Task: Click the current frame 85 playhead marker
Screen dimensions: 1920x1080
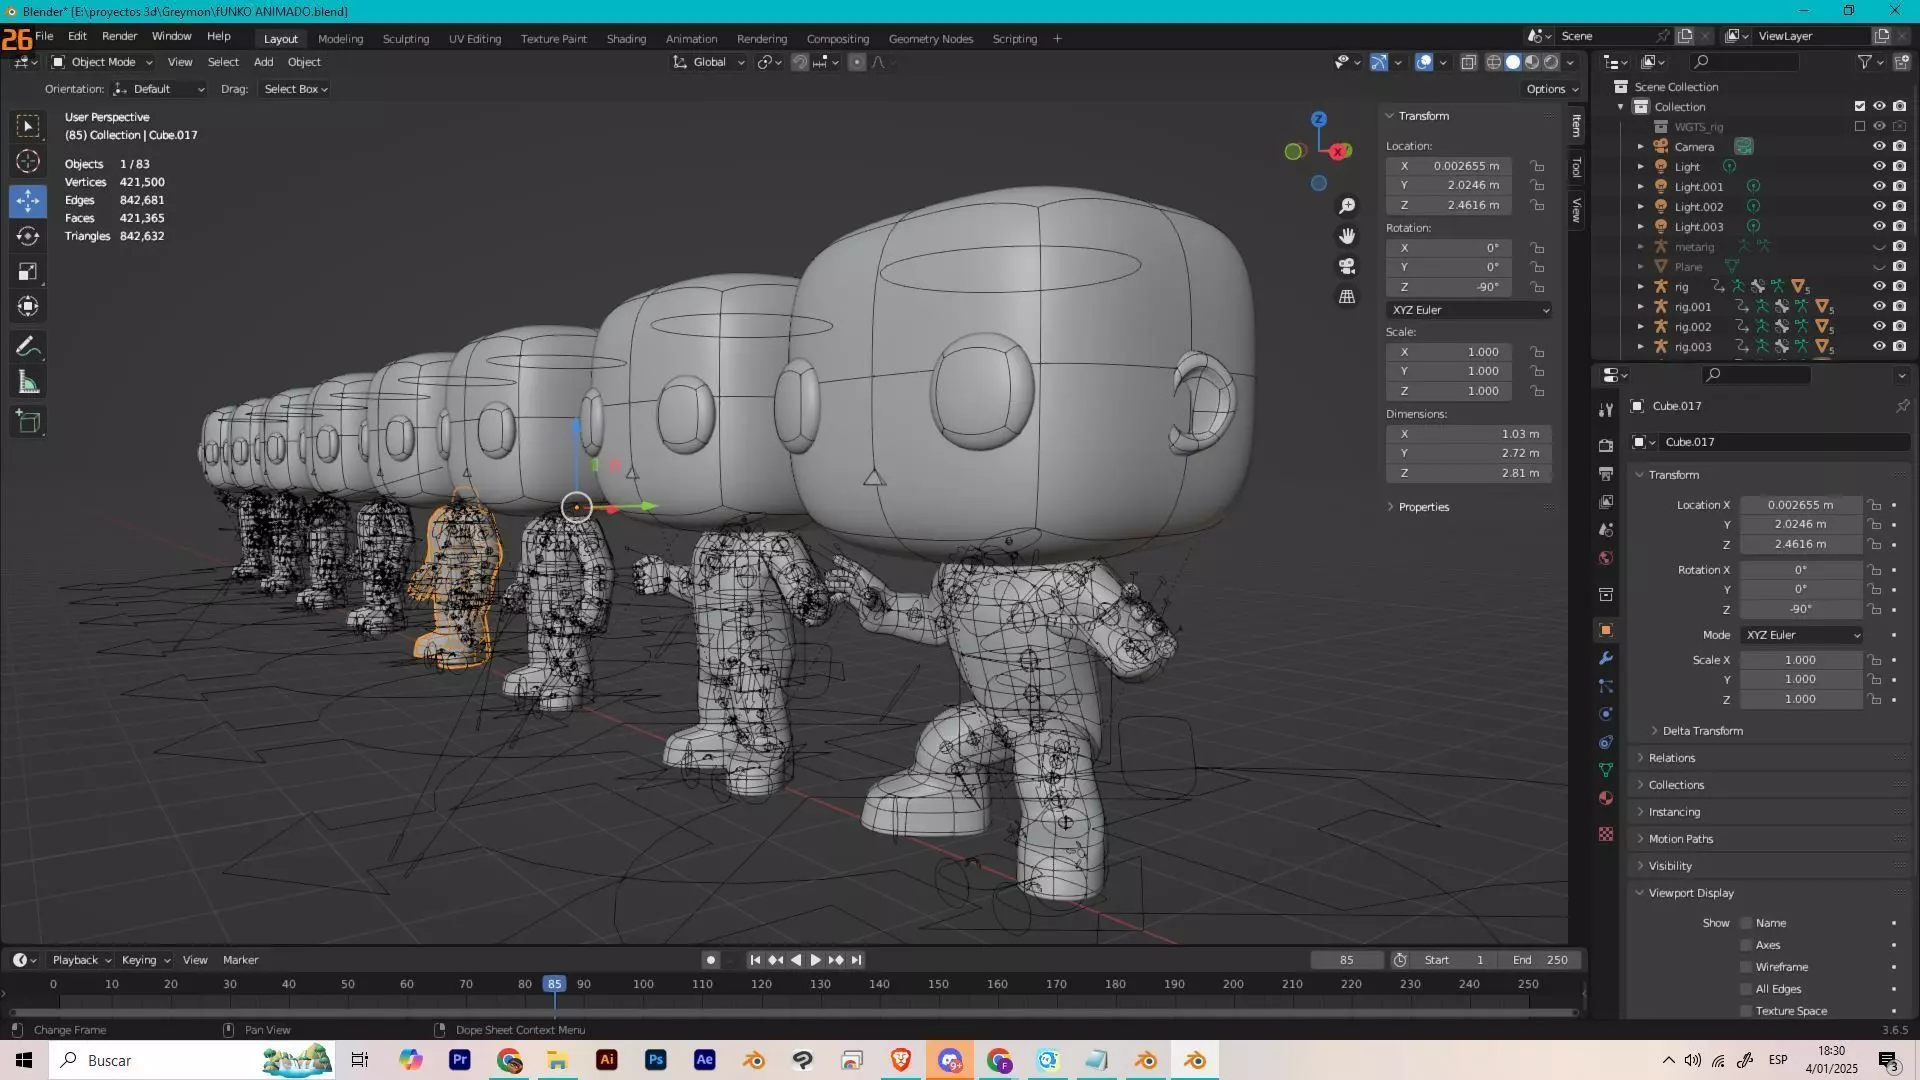Action: coord(554,984)
